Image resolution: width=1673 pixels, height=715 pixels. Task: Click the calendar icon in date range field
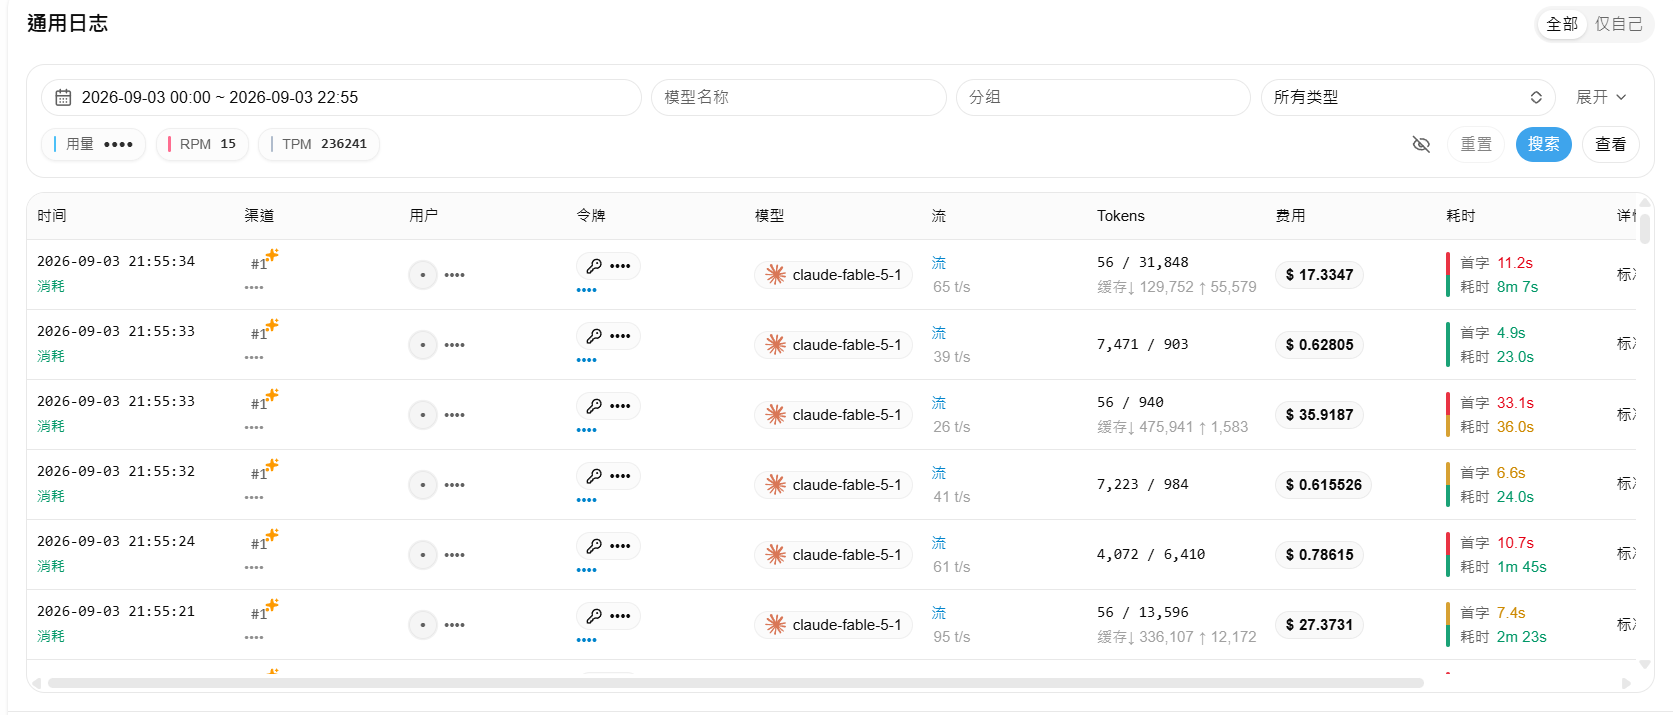[x=63, y=97]
